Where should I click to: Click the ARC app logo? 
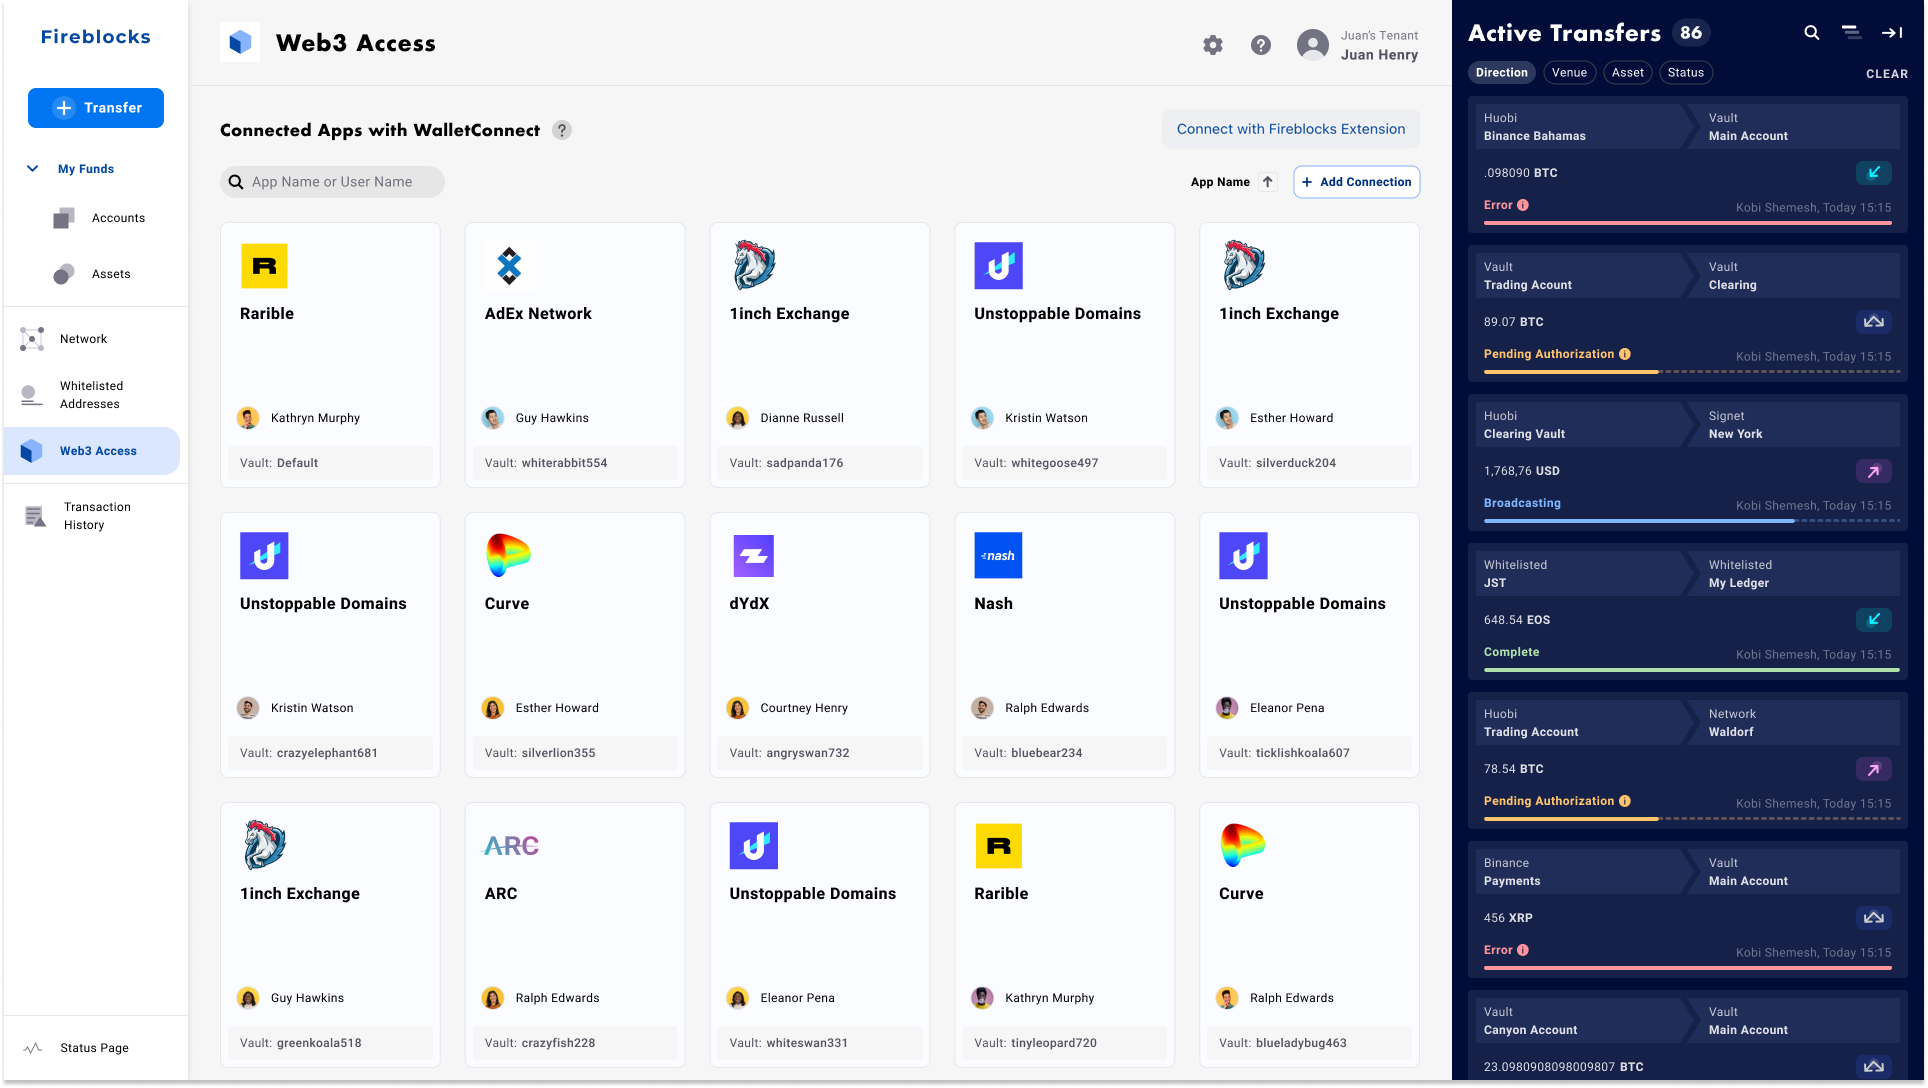tap(511, 846)
